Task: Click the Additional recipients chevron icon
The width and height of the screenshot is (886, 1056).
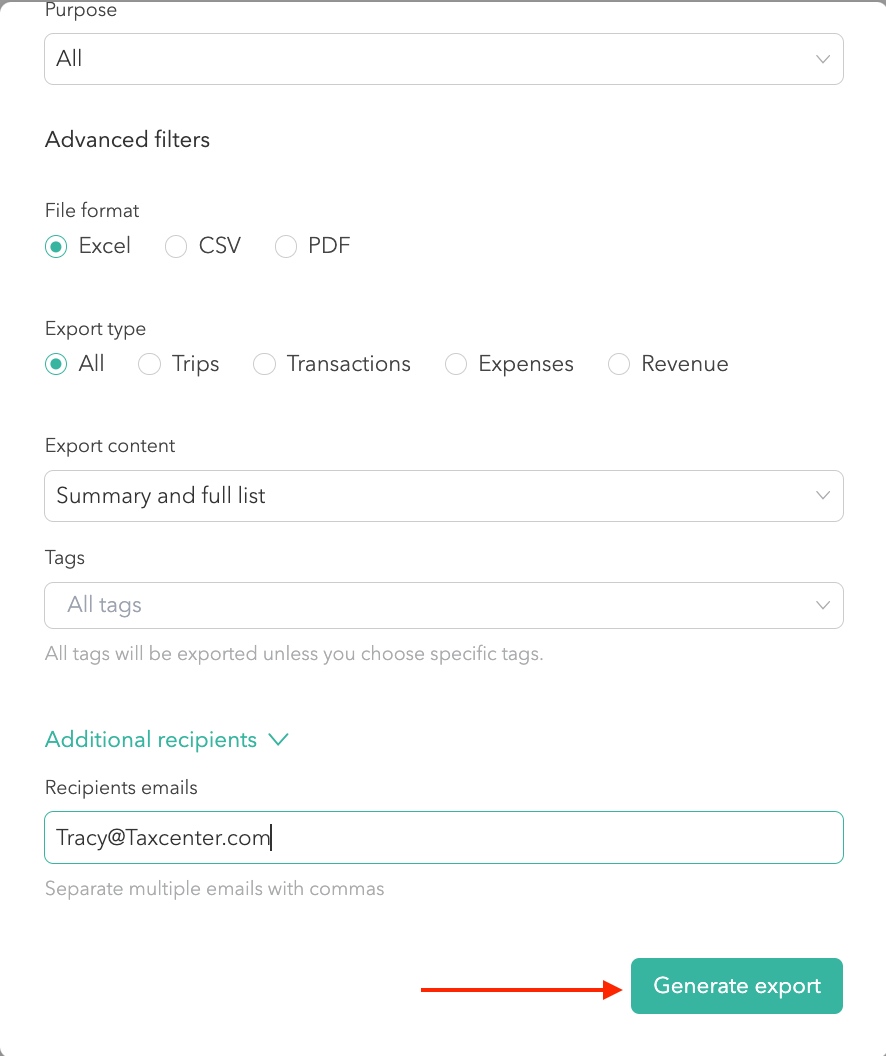Action: 279,740
